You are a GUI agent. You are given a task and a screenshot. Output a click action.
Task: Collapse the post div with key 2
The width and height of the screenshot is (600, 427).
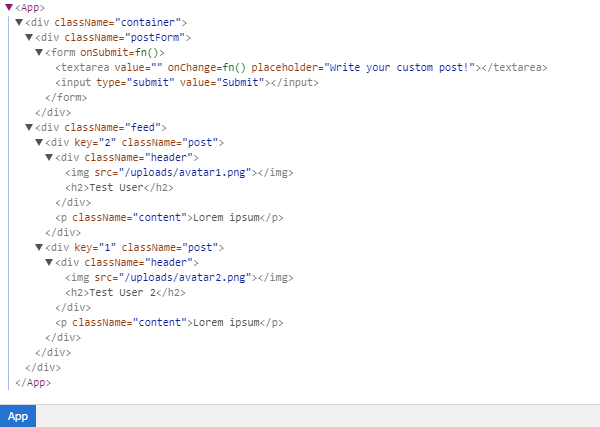pyautogui.click(x=39, y=142)
